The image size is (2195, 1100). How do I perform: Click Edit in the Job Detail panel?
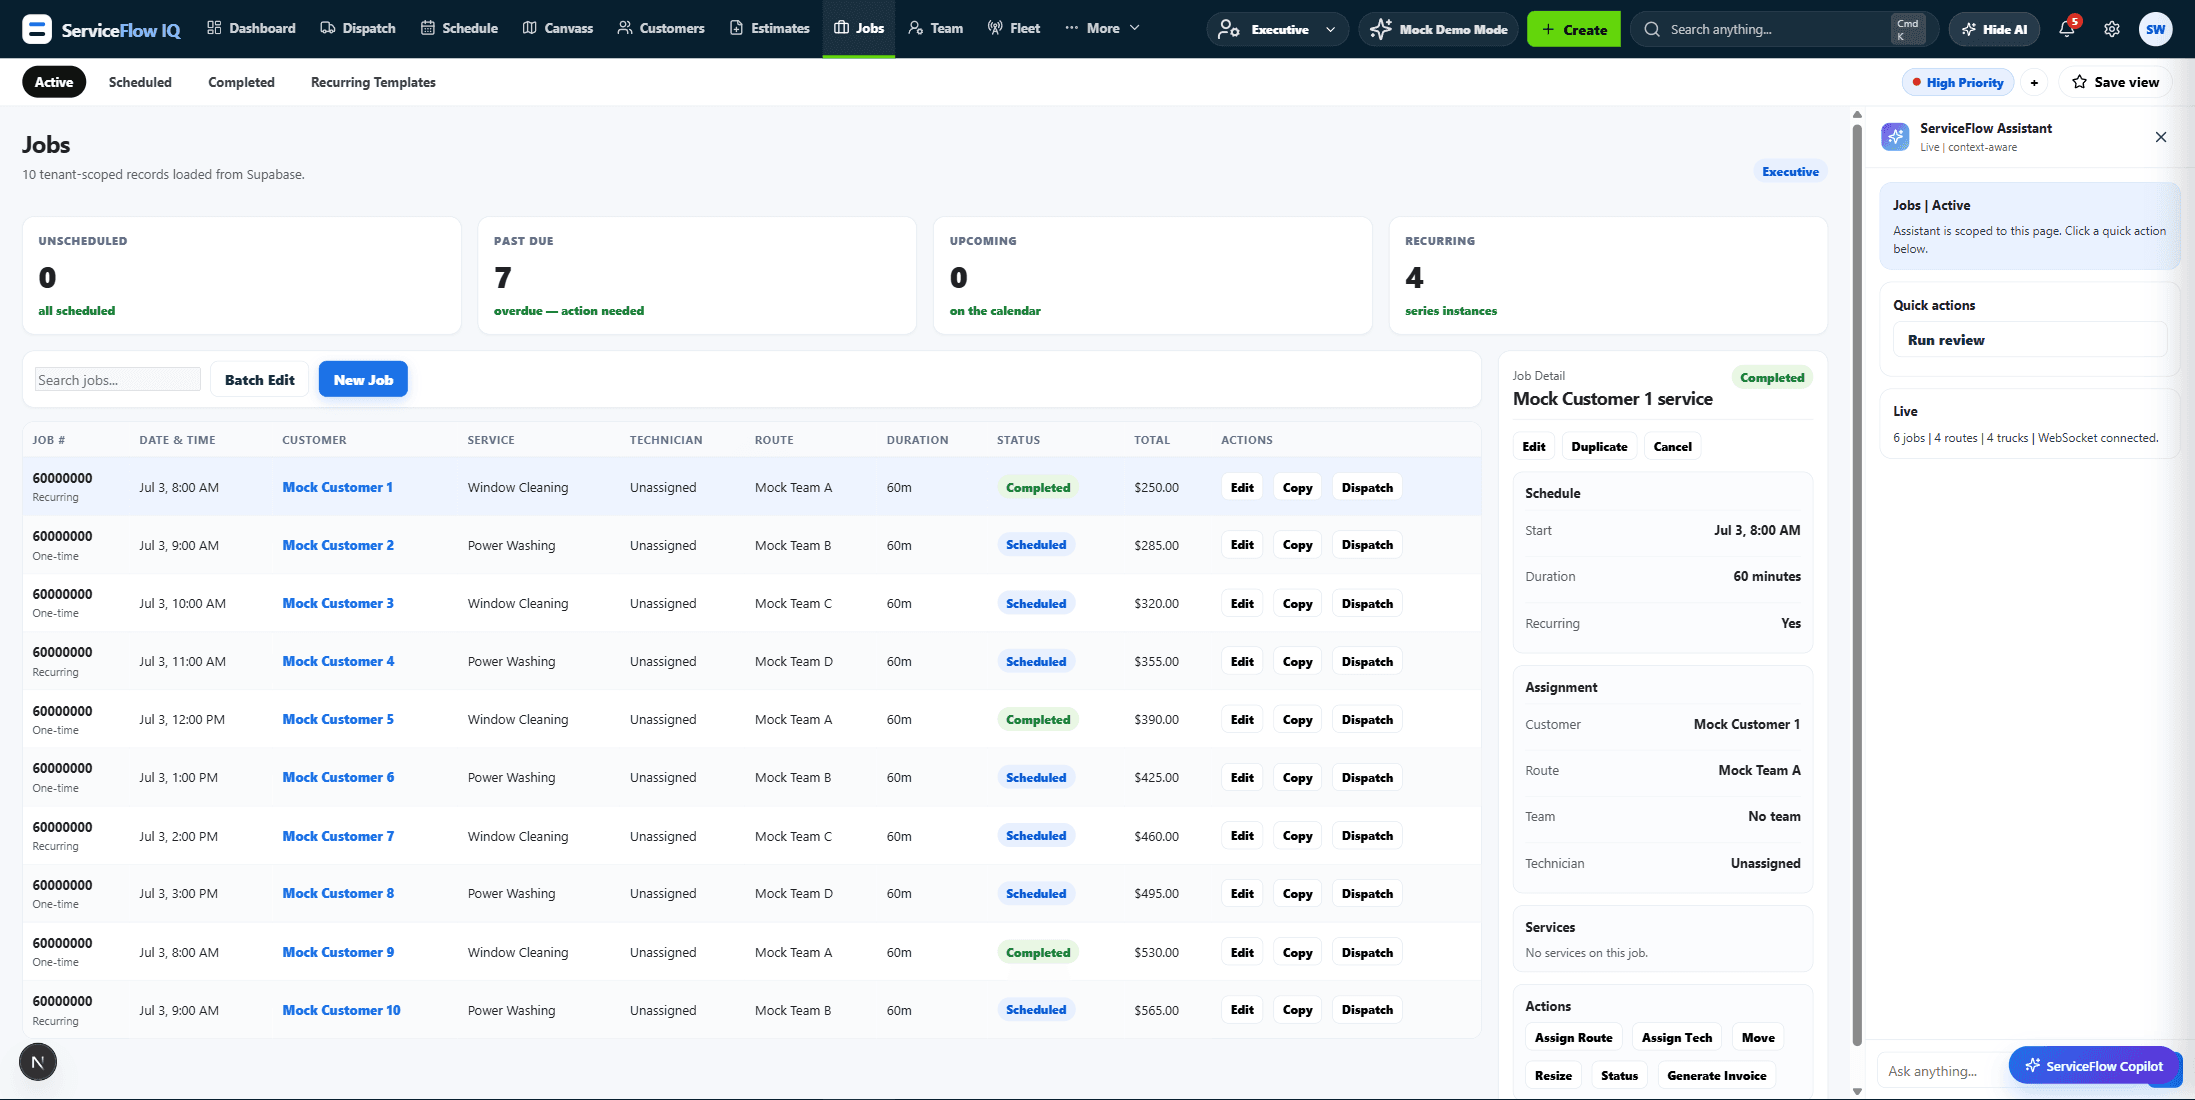1534,447
